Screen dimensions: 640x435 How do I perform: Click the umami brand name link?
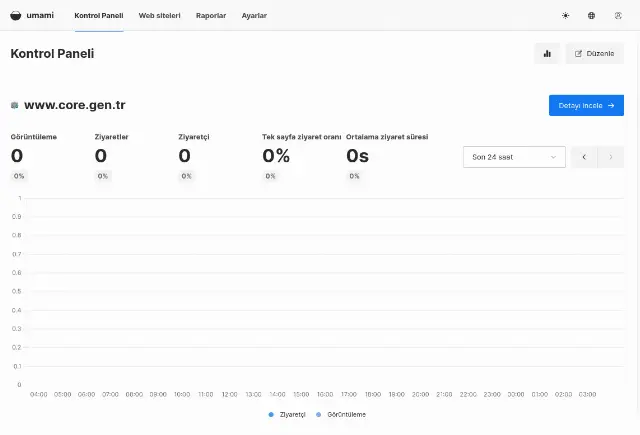point(40,16)
